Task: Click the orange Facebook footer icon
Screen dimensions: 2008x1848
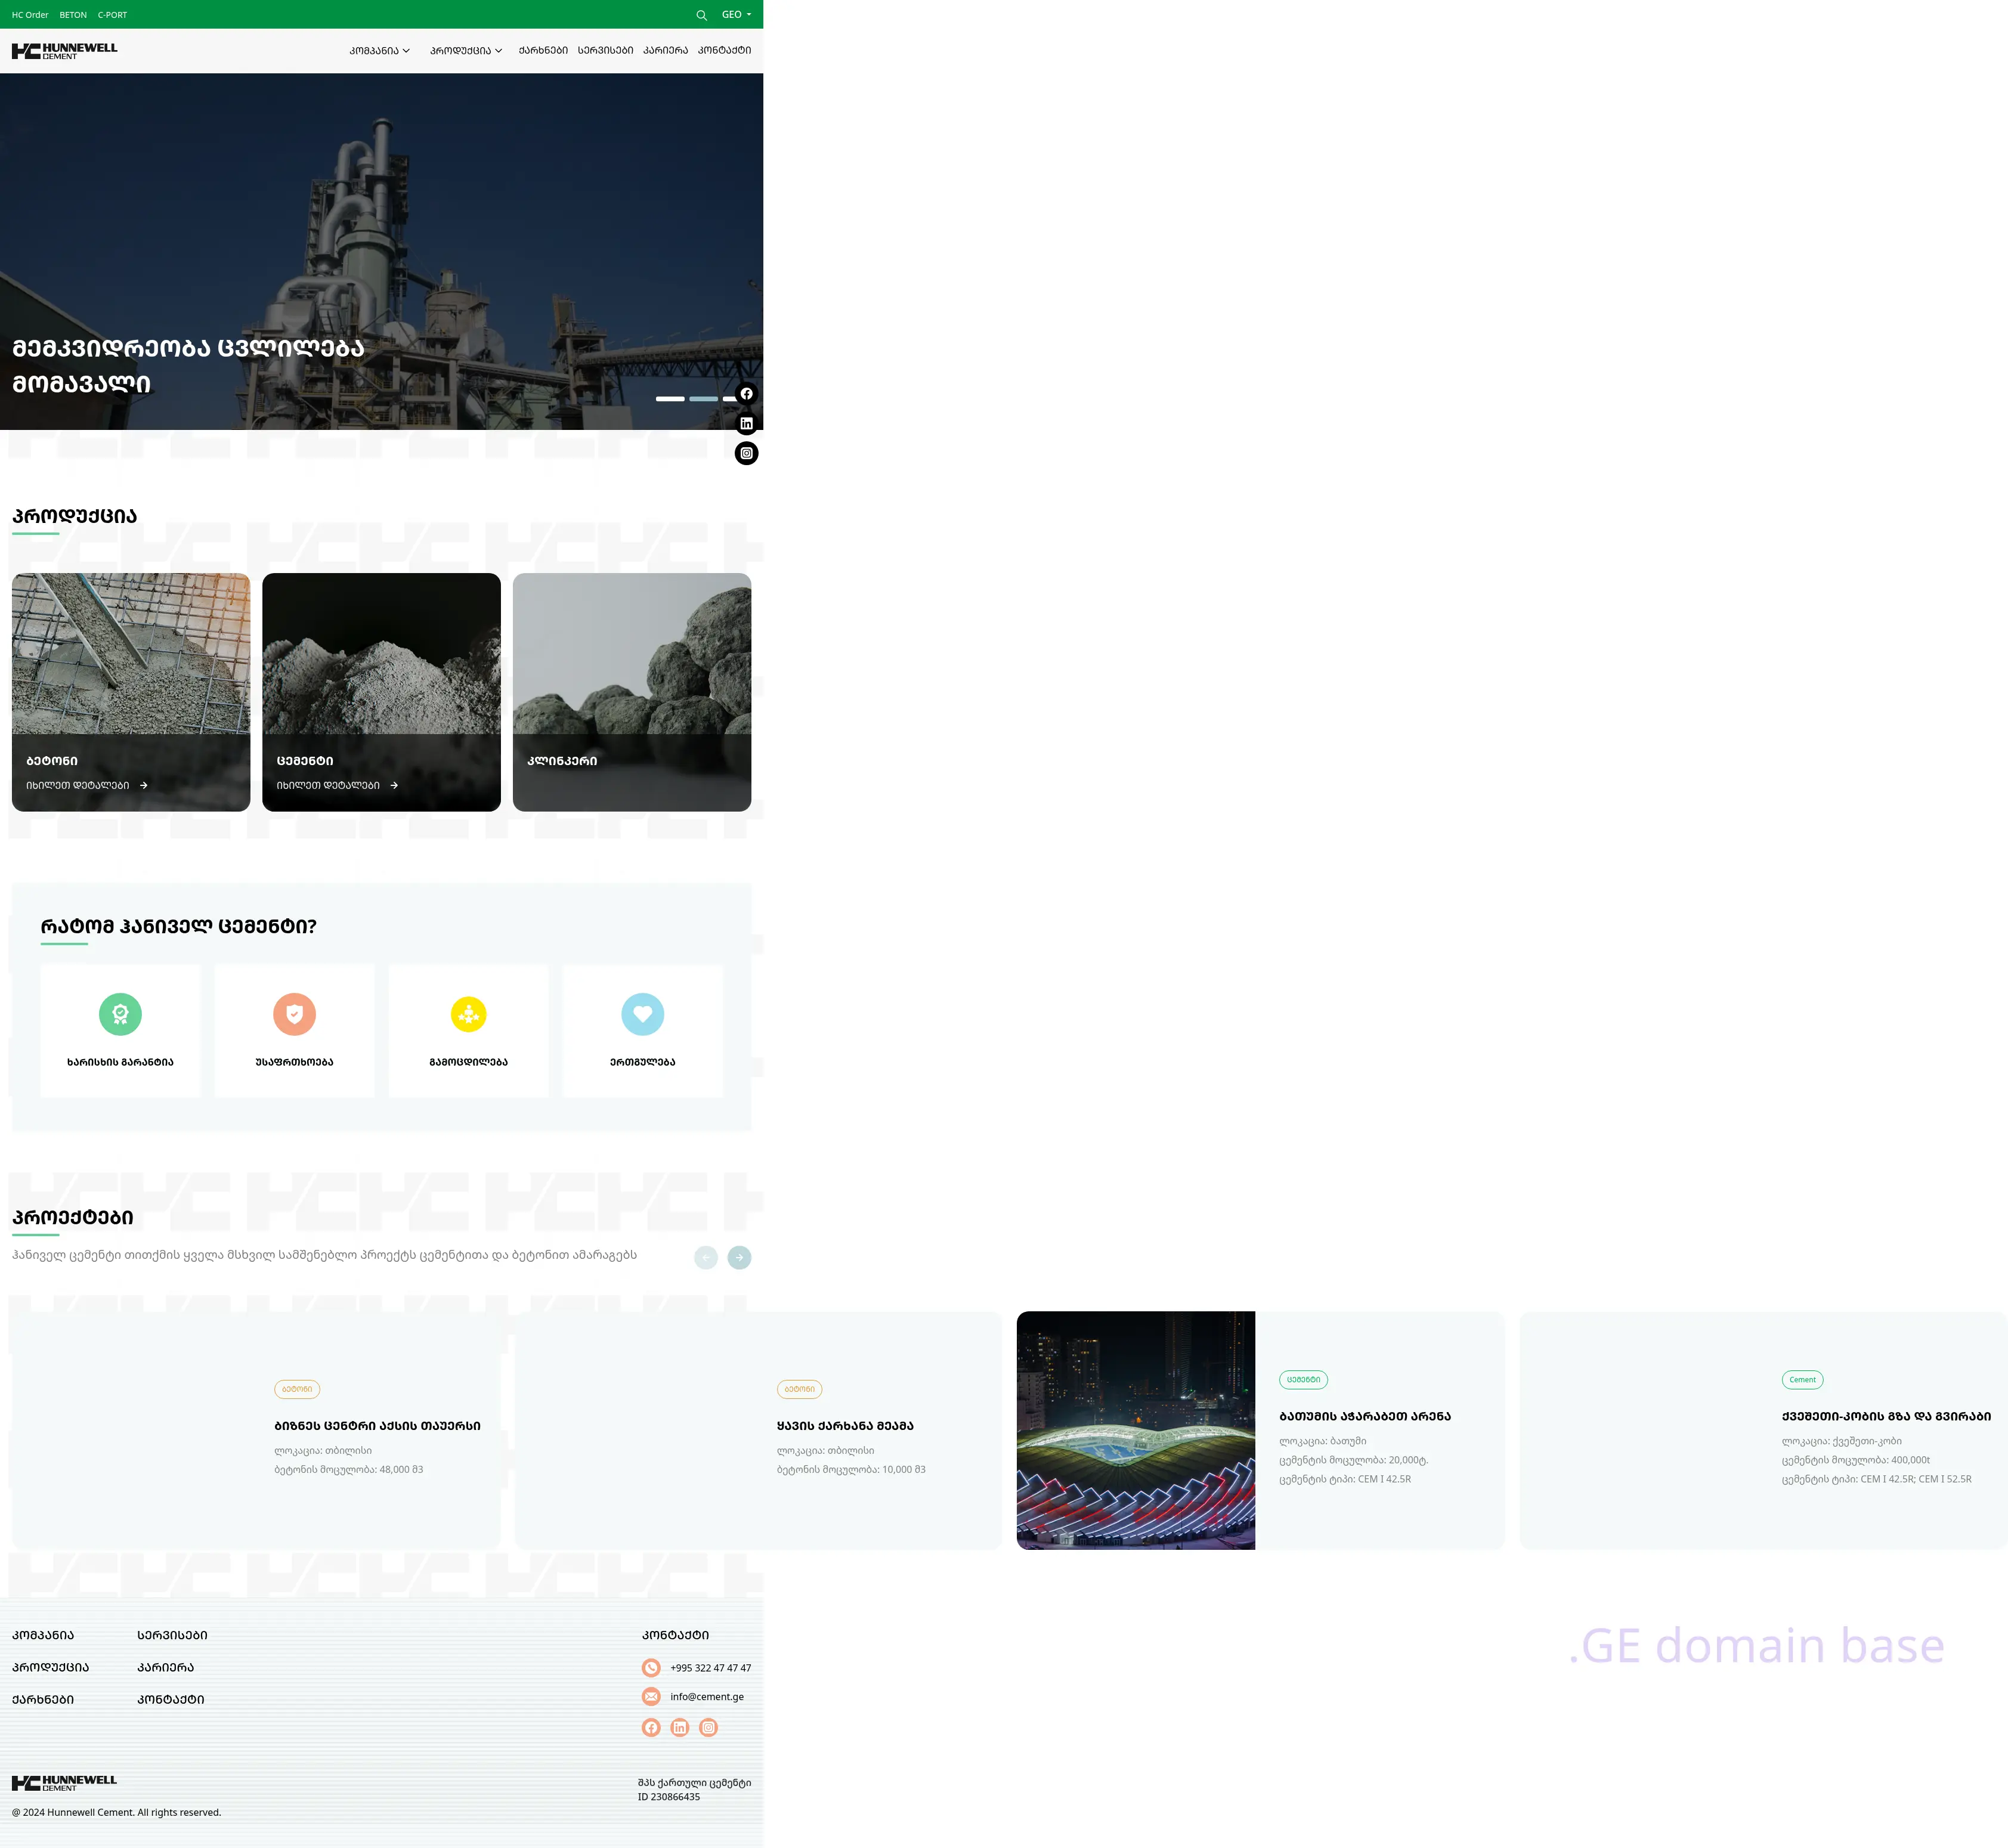Action: click(651, 1728)
